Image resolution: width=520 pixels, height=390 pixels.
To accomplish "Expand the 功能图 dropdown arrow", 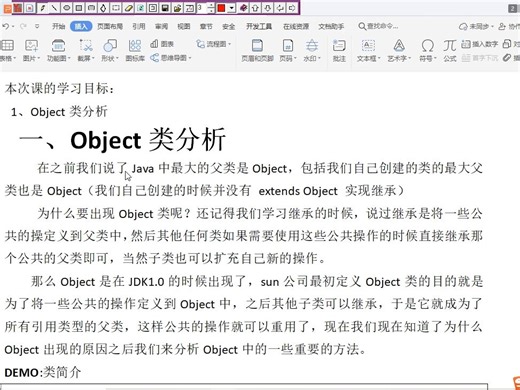I will pos(69,58).
